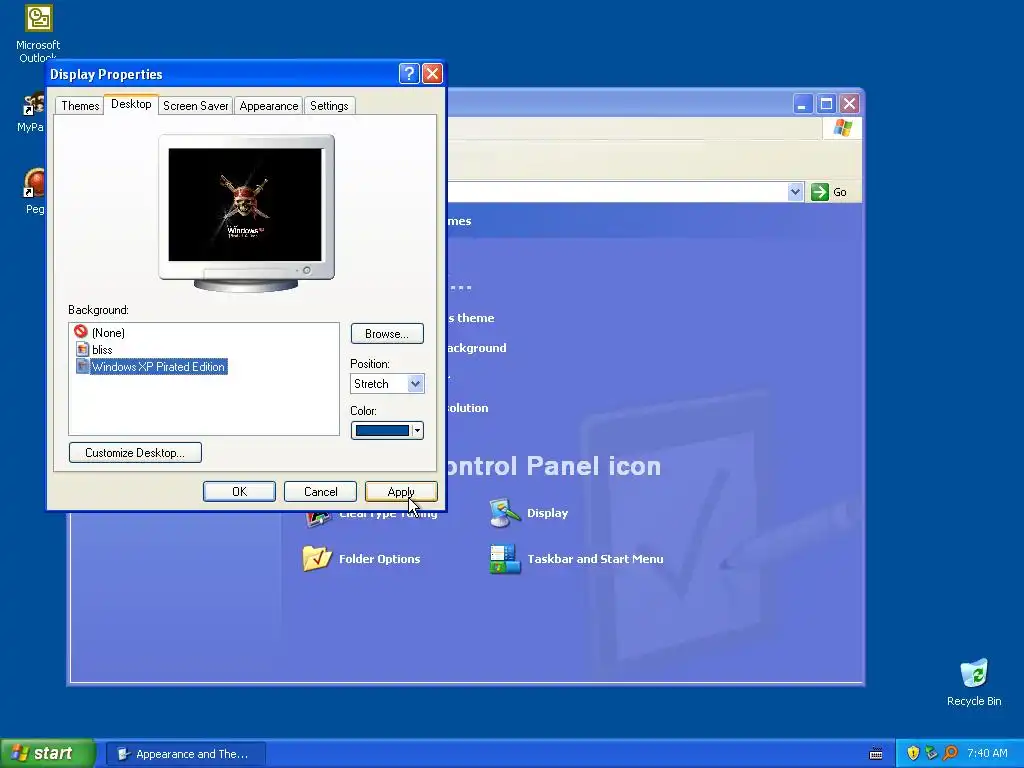The height and width of the screenshot is (768, 1024).
Task: Click the help question mark button
Action: click(409, 73)
